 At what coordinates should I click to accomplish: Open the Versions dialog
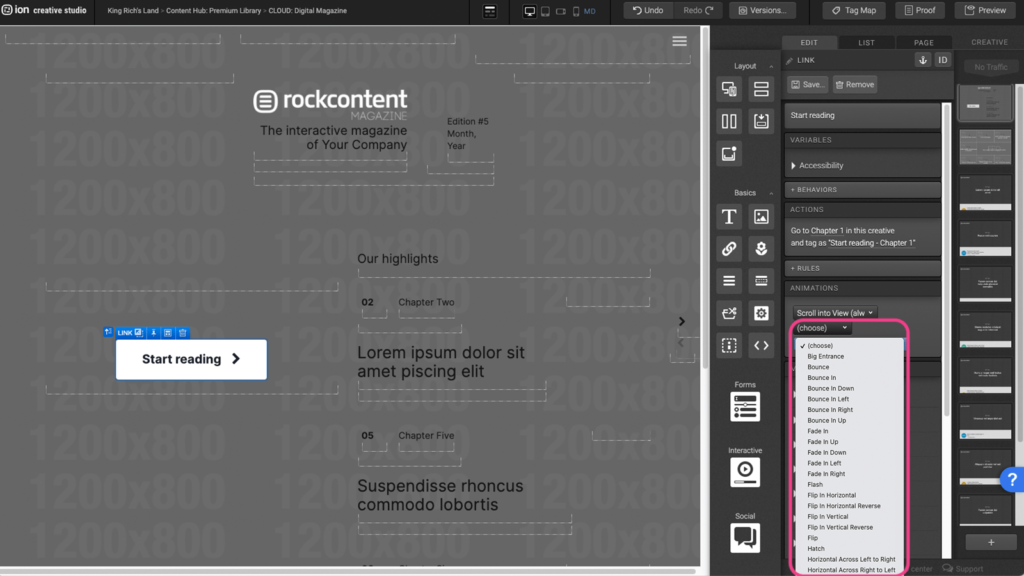[762, 10]
